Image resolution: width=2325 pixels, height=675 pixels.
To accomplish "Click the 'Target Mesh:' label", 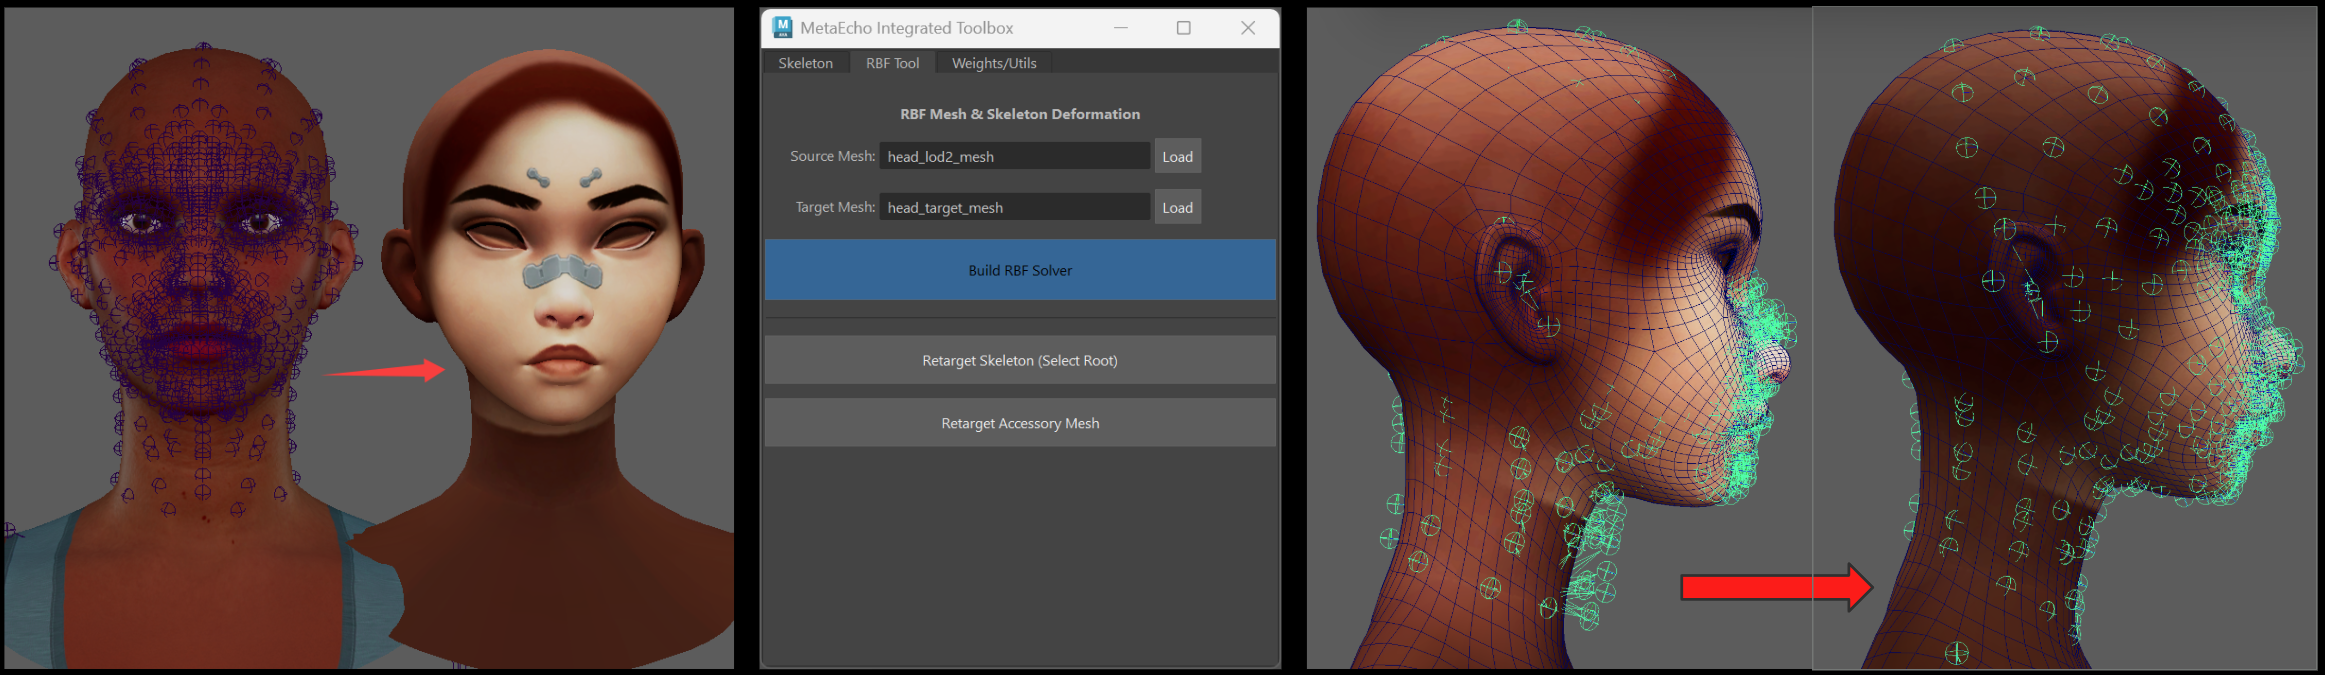I will coord(835,207).
